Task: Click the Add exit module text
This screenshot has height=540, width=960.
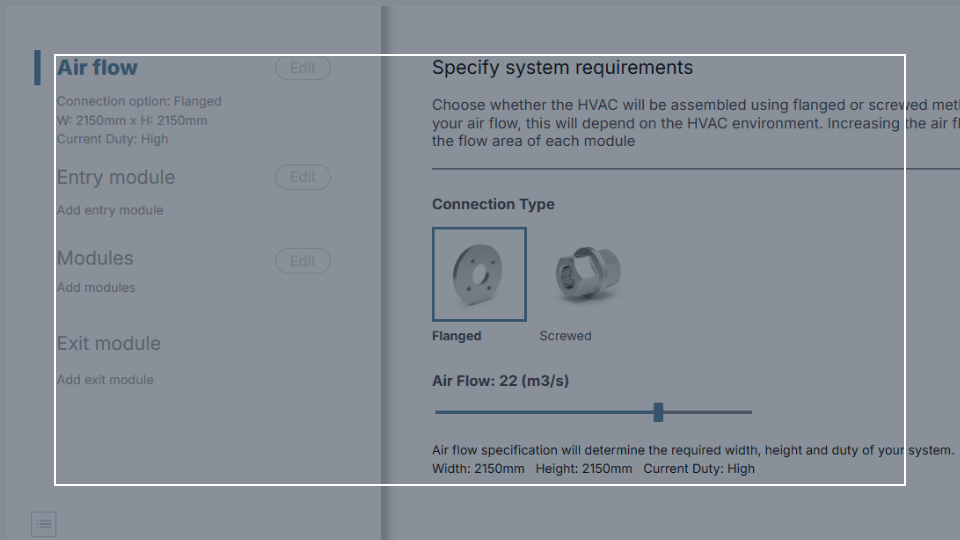Action: click(x=105, y=380)
